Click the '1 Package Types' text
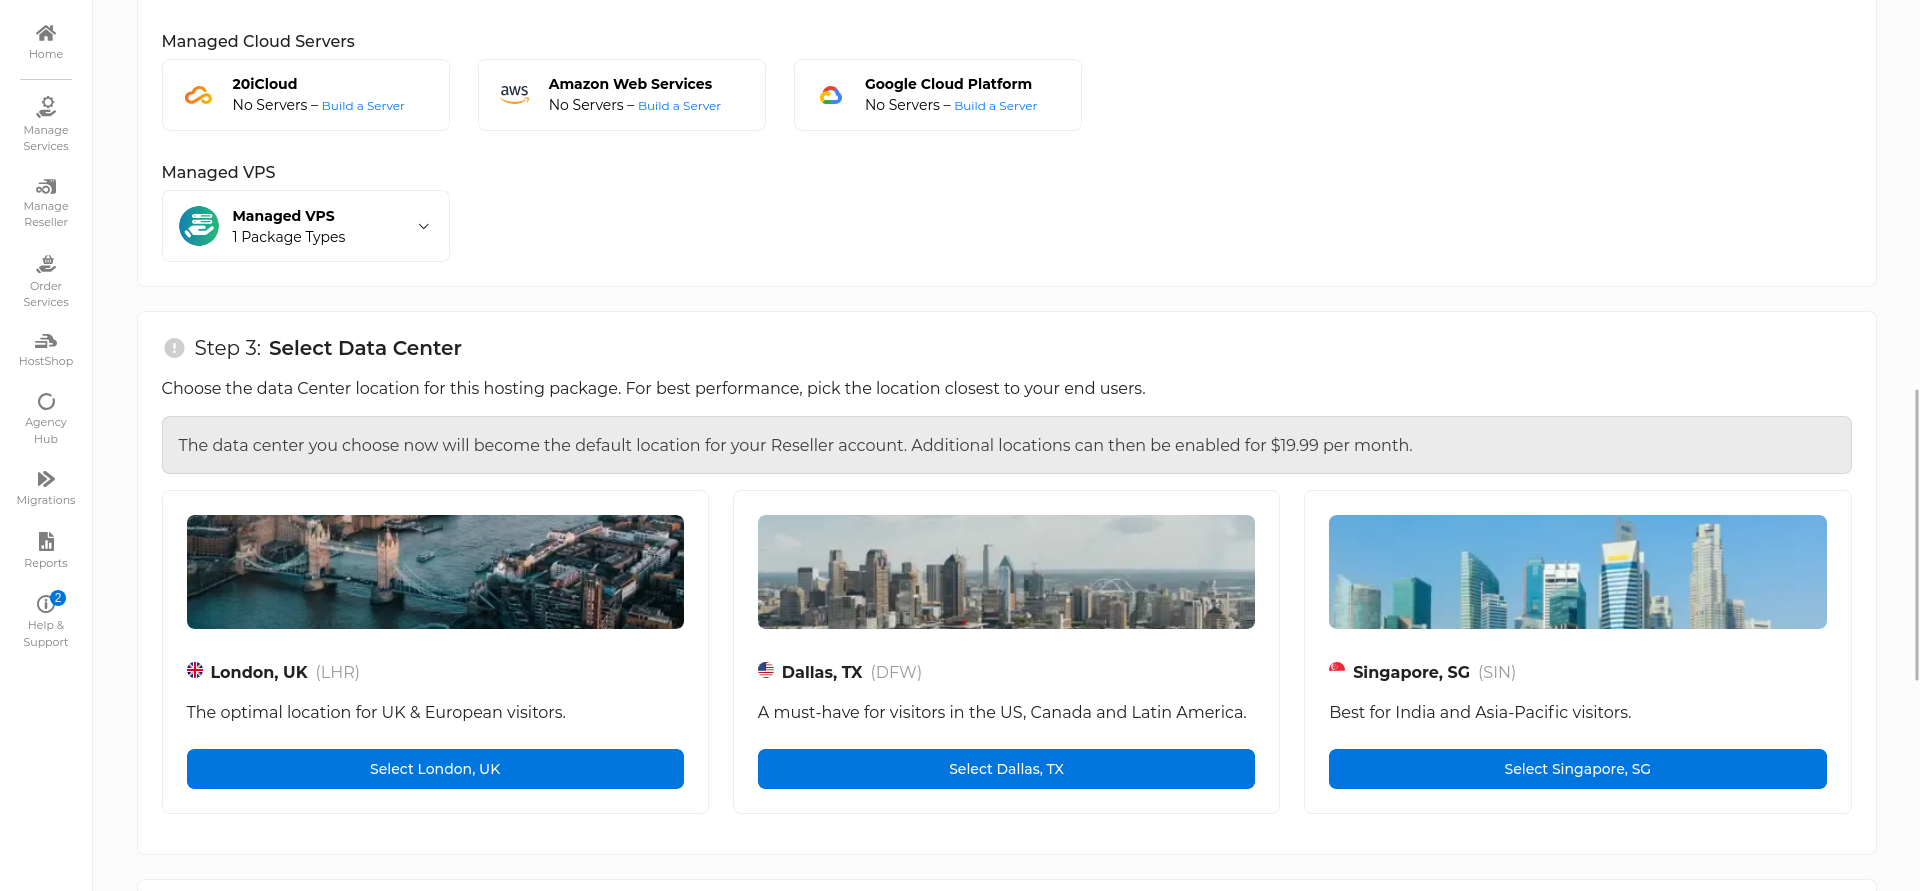 pos(289,237)
